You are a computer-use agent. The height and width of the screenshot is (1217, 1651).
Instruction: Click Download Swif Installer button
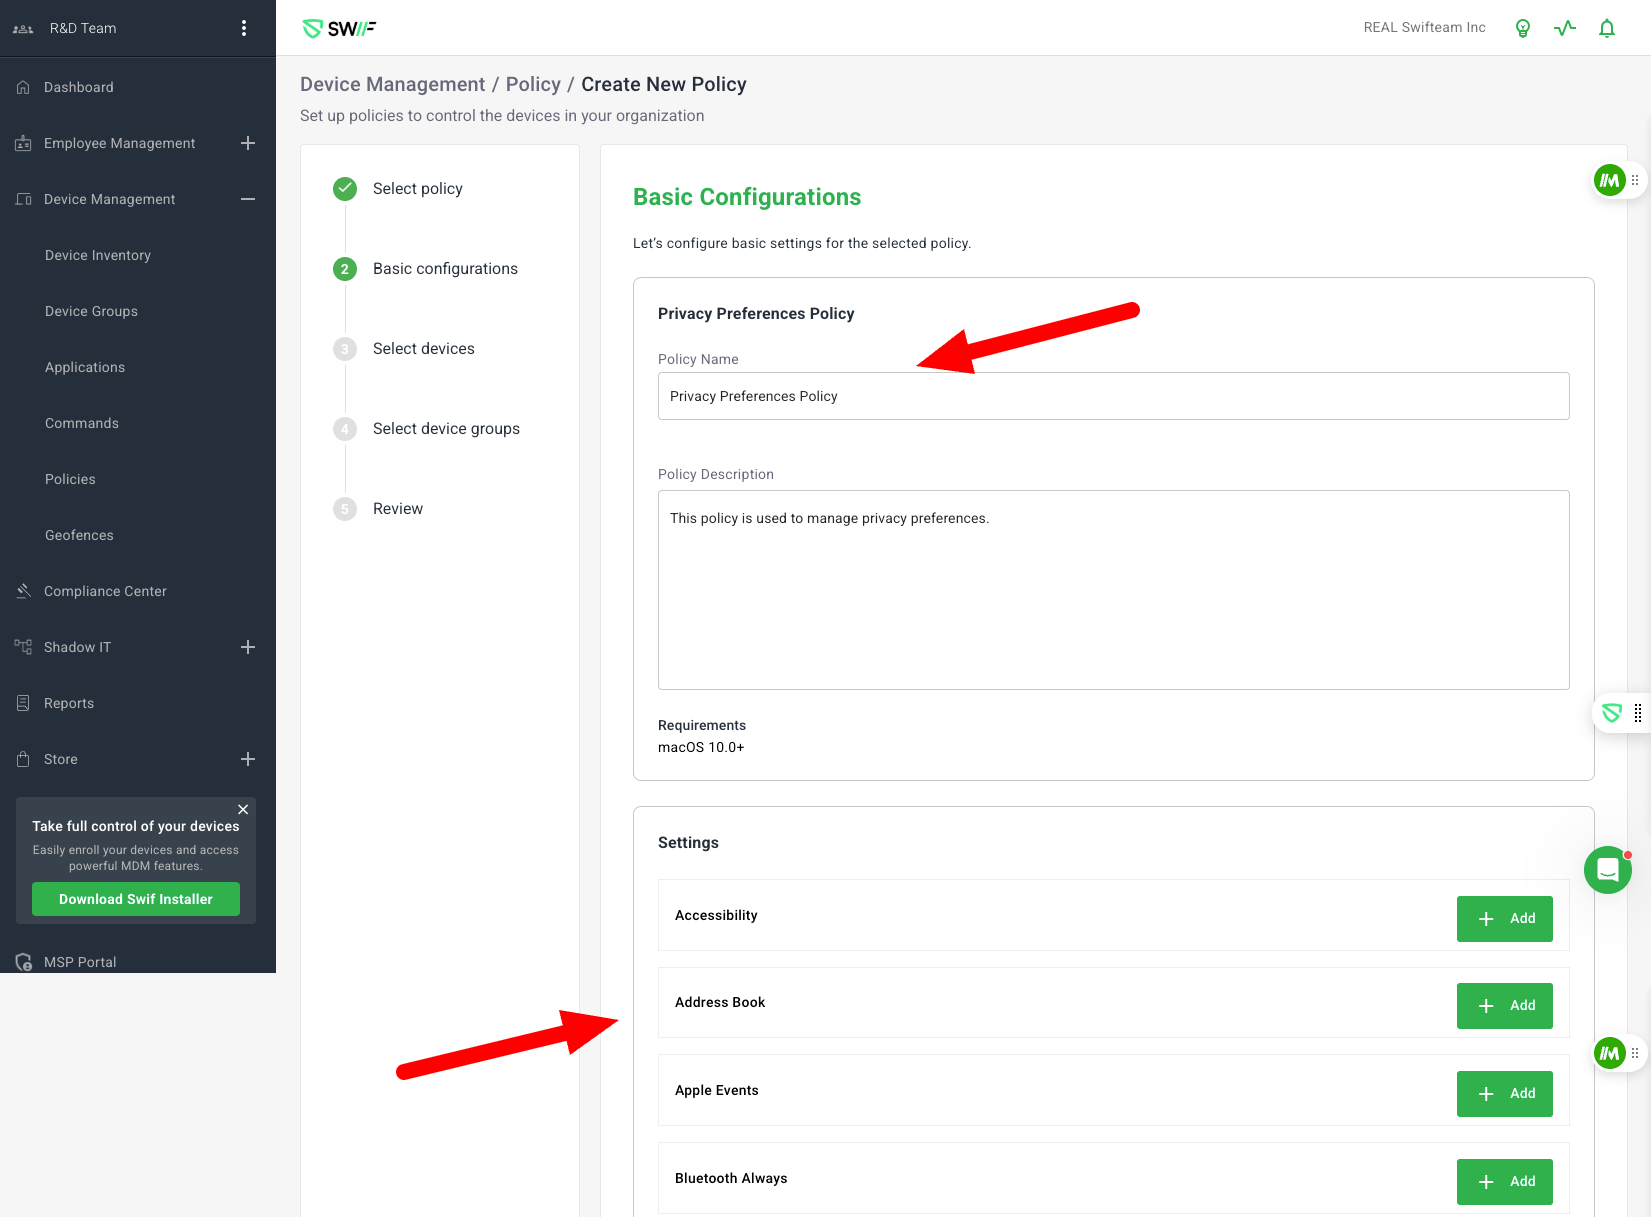(136, 899)
